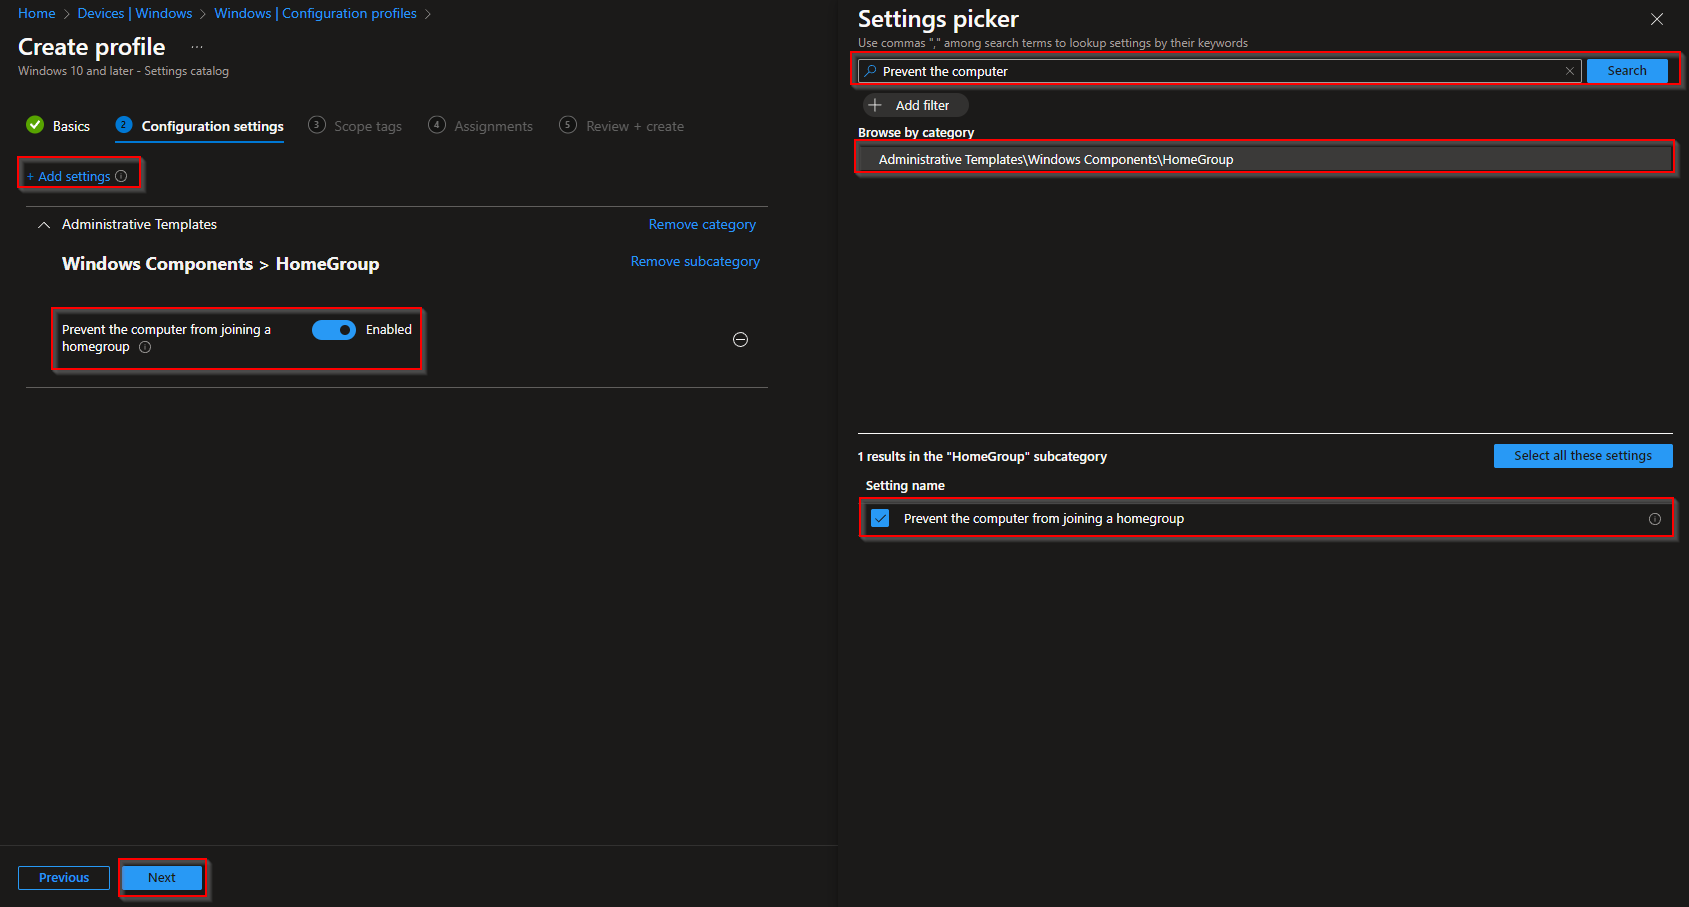Click the Add filter plus icon
Screen dimensions: 1689x907
(x=875, y=105)
